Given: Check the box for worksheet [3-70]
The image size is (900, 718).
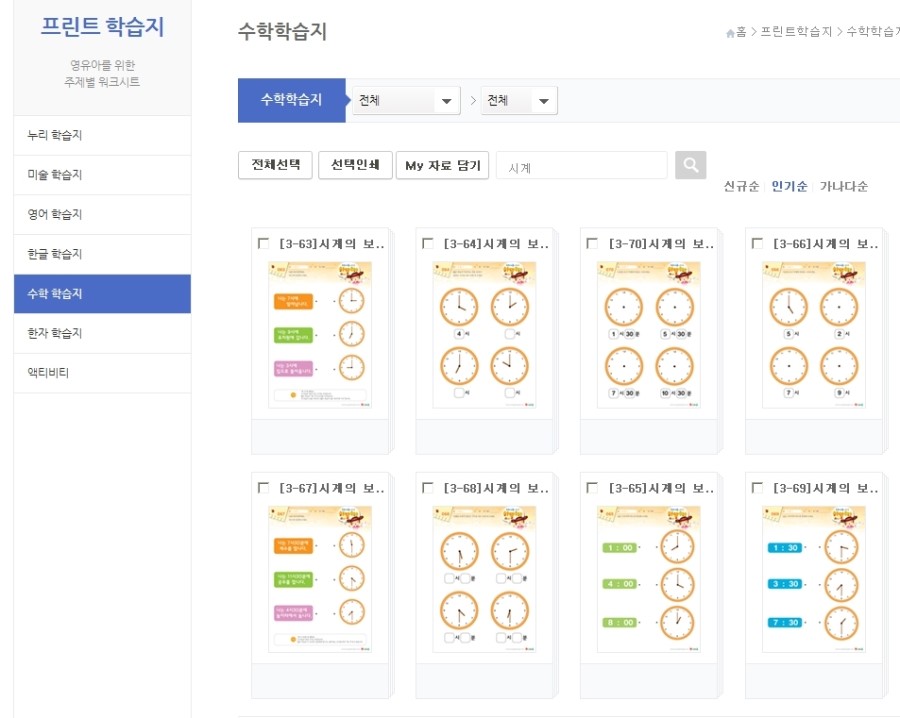Looking at the screenshot, I should click(592, 243).
